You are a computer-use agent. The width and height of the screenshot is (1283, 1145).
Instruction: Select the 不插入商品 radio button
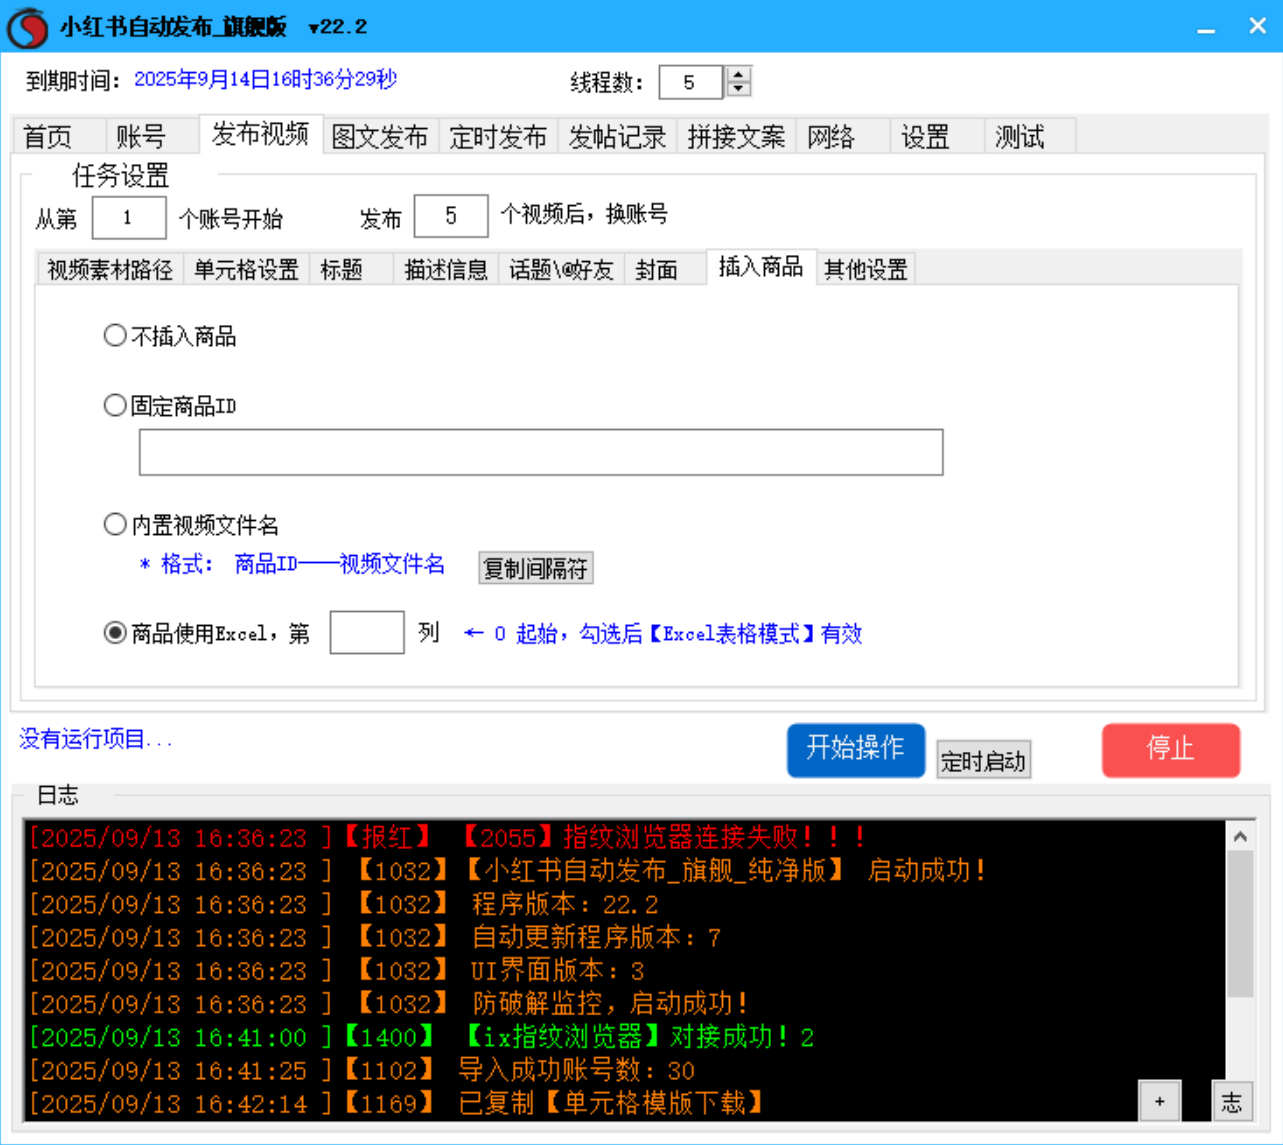pyautogui.click(x=114, y=335)
